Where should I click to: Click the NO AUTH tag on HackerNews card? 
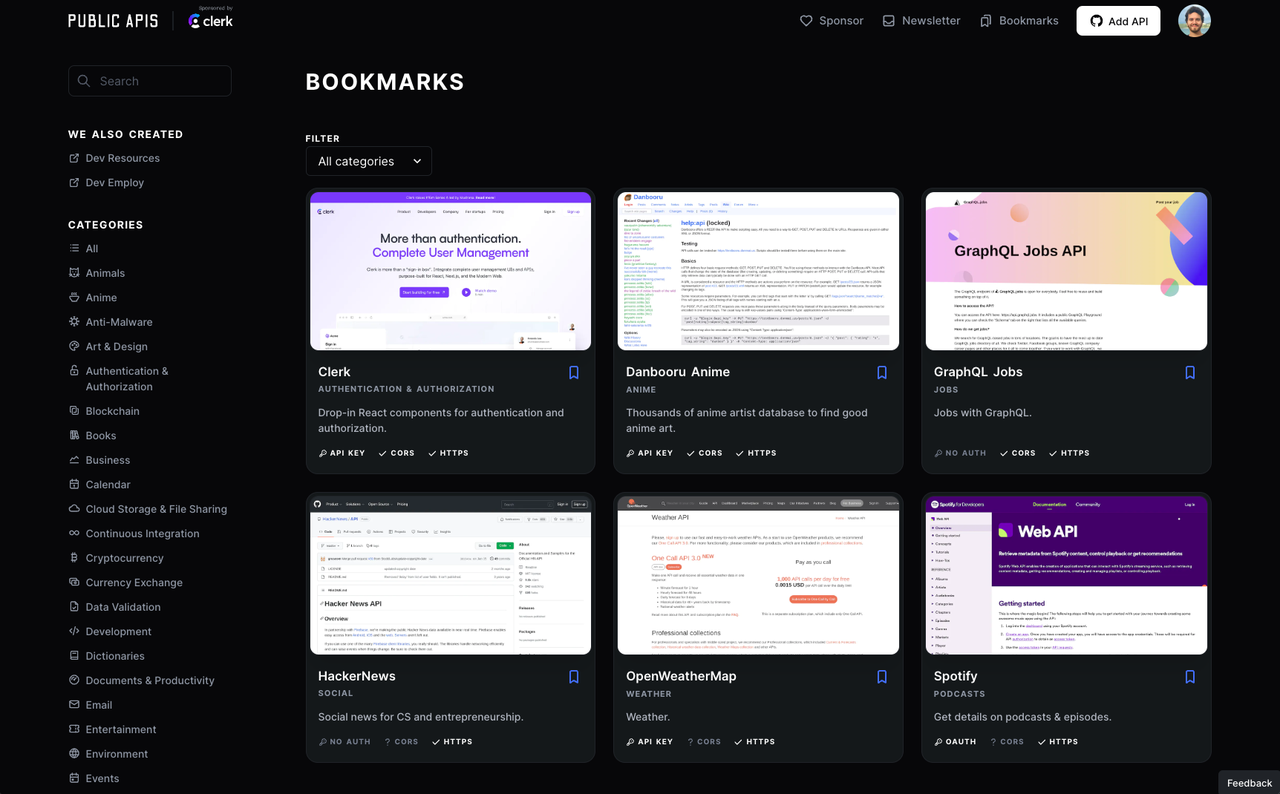[x=344, y=742]
